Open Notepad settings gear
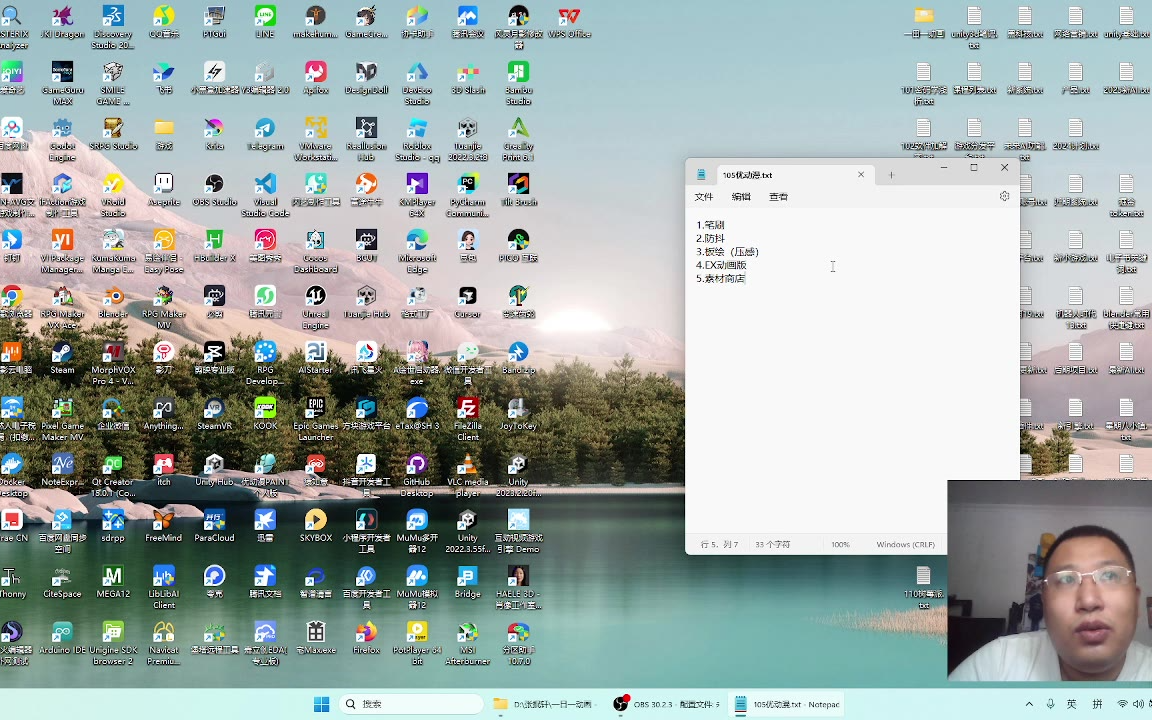1152x720 pixels. click(x=1004, y=196)
